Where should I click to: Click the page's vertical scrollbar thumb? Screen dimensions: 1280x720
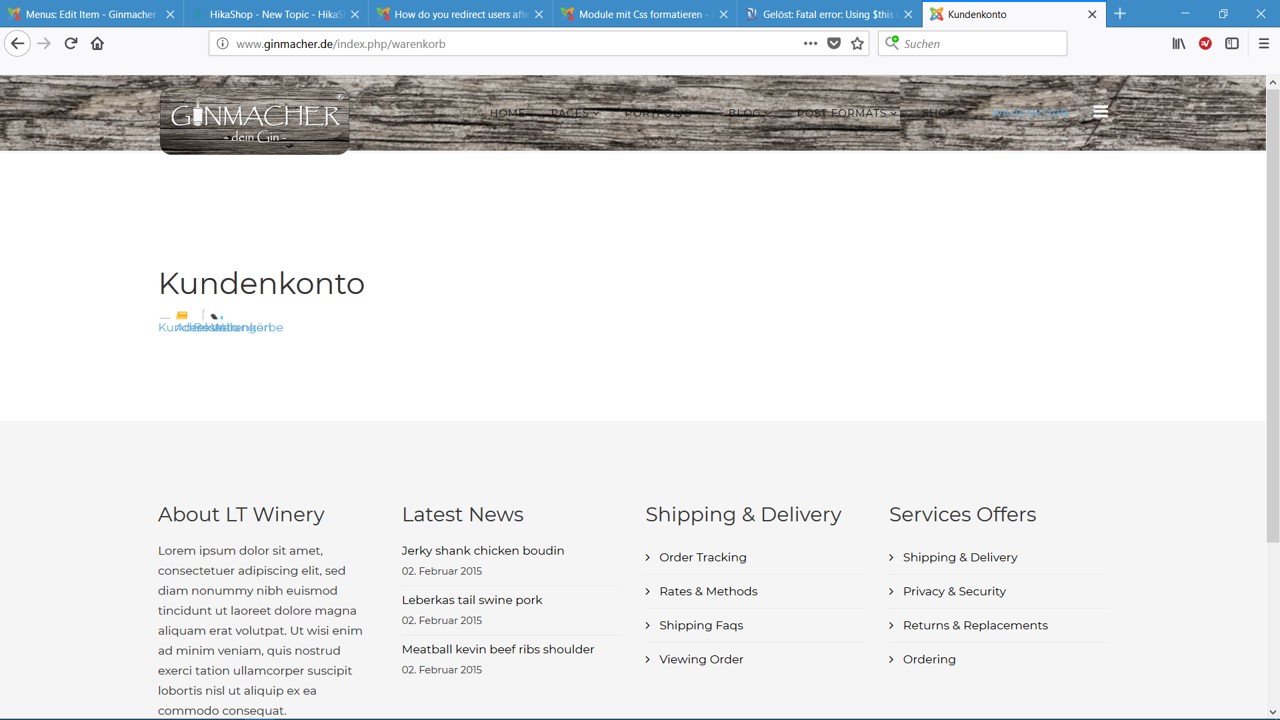click(x=1273, y=315)
